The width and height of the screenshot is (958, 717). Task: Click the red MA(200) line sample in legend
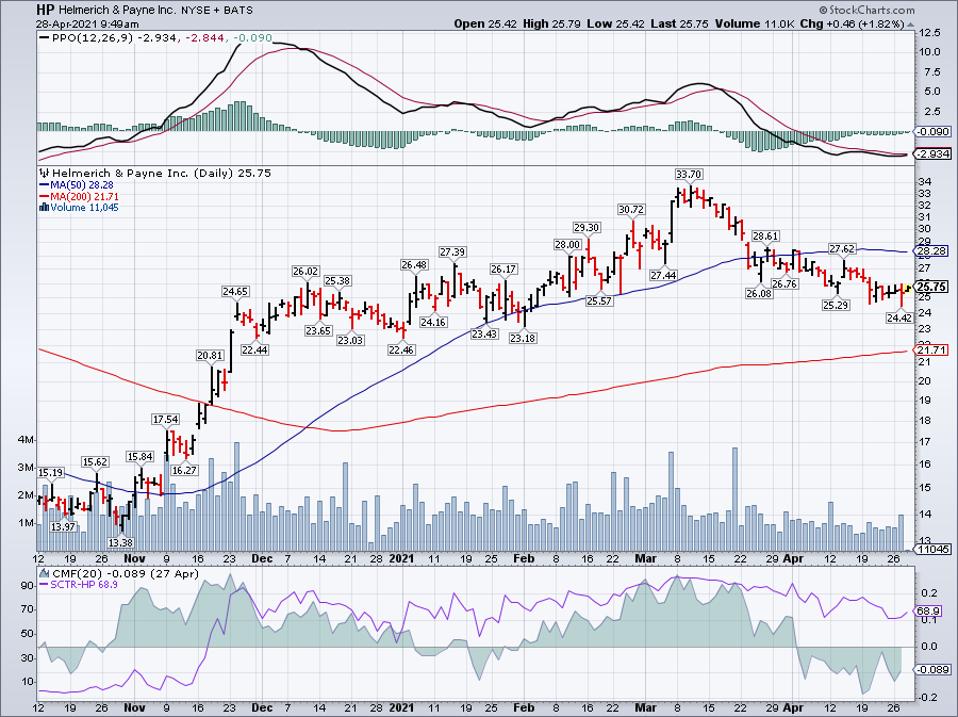pos(44,196)
